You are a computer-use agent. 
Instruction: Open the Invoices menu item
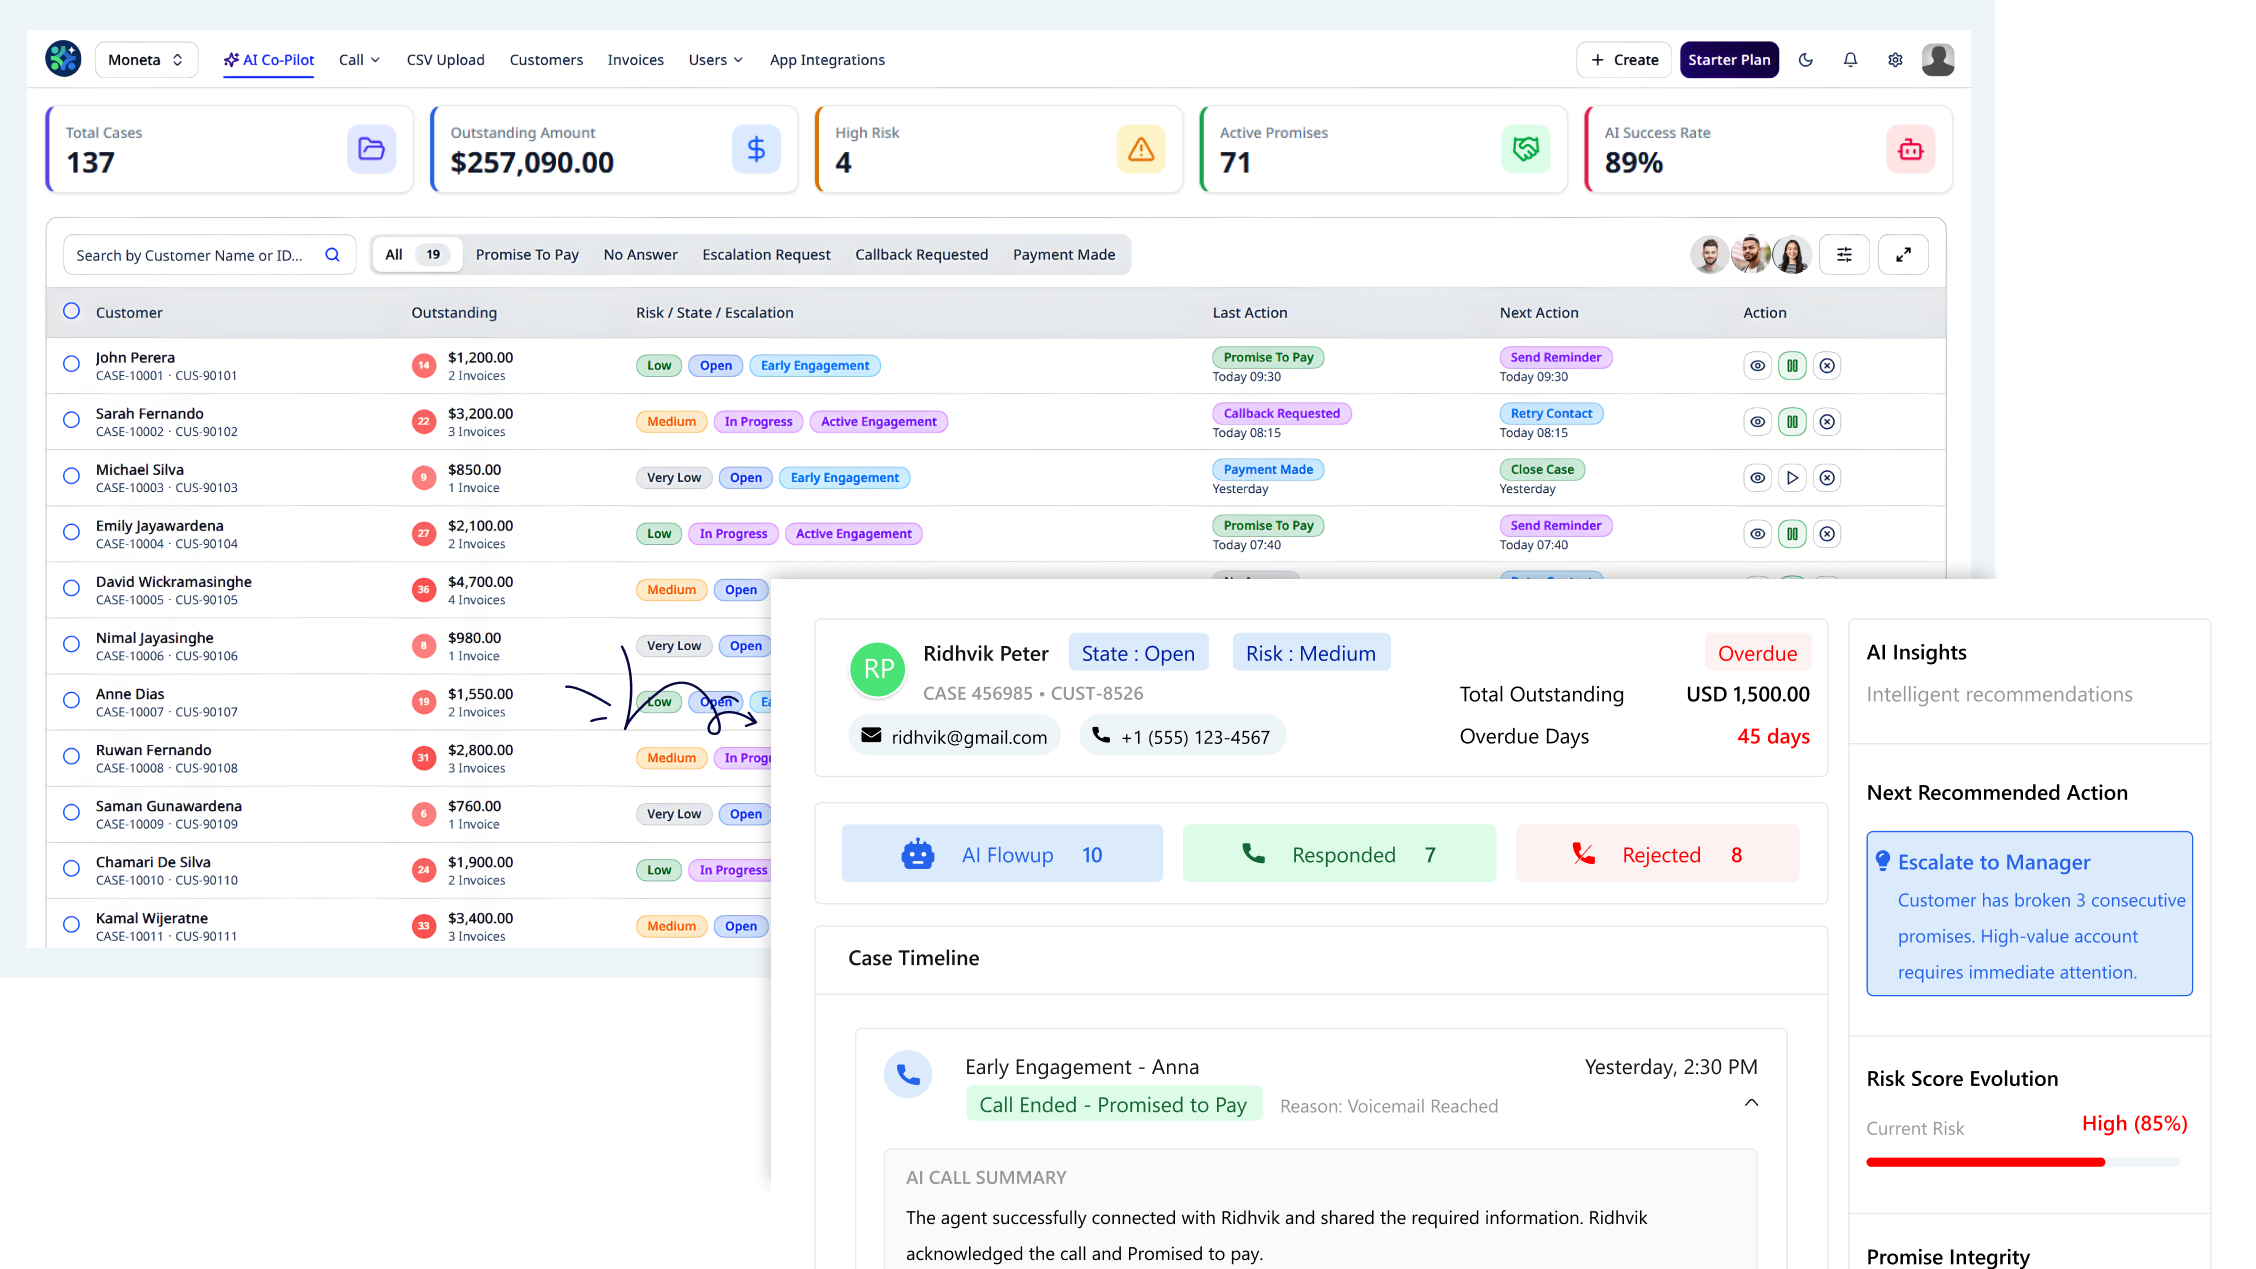point(635,60)
